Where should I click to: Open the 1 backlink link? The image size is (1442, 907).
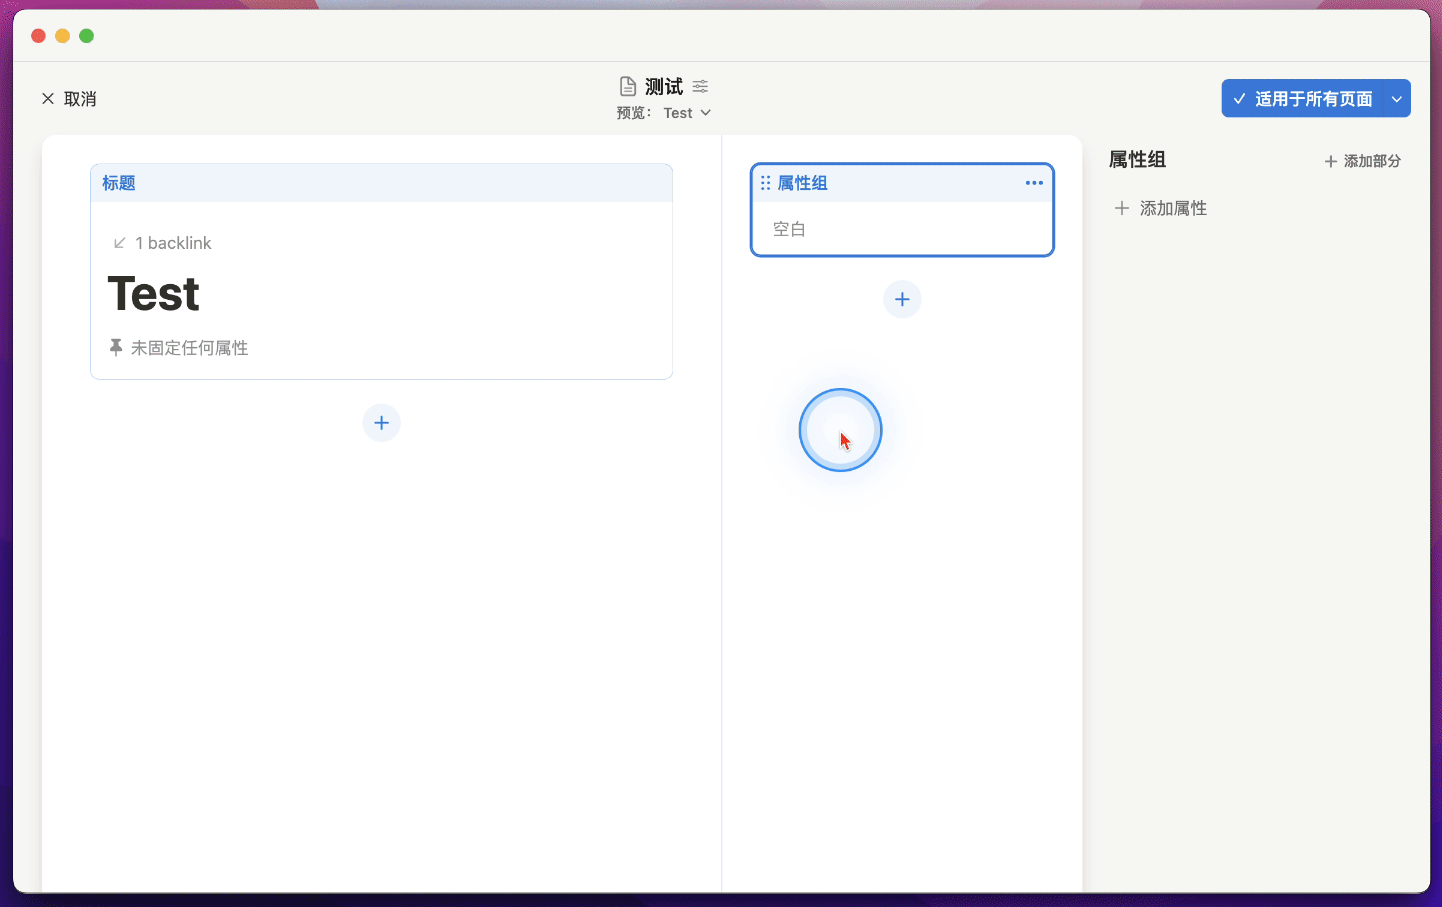pyautogui.click(x=173, y=243)
